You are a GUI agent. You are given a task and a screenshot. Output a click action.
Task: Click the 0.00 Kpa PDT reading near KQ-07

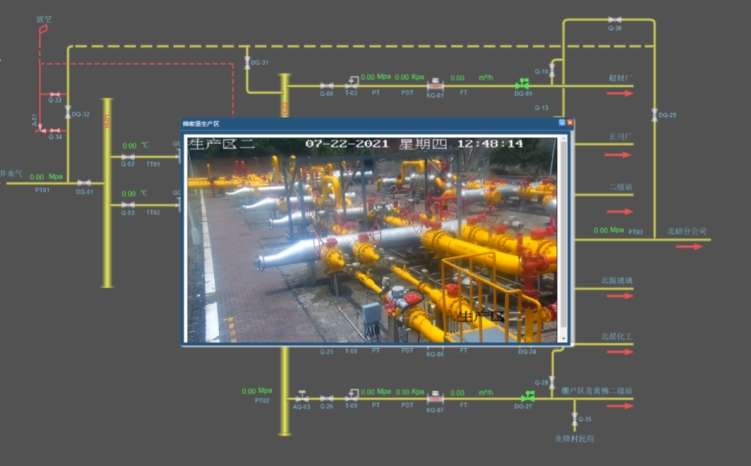(x=410, y=392)
